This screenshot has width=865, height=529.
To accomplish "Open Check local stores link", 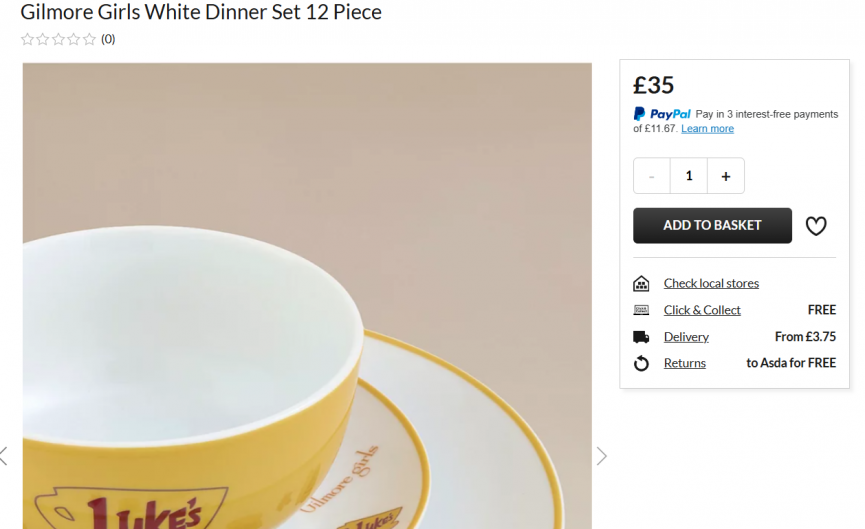I will pyautogui.click(x=711, y=284).
